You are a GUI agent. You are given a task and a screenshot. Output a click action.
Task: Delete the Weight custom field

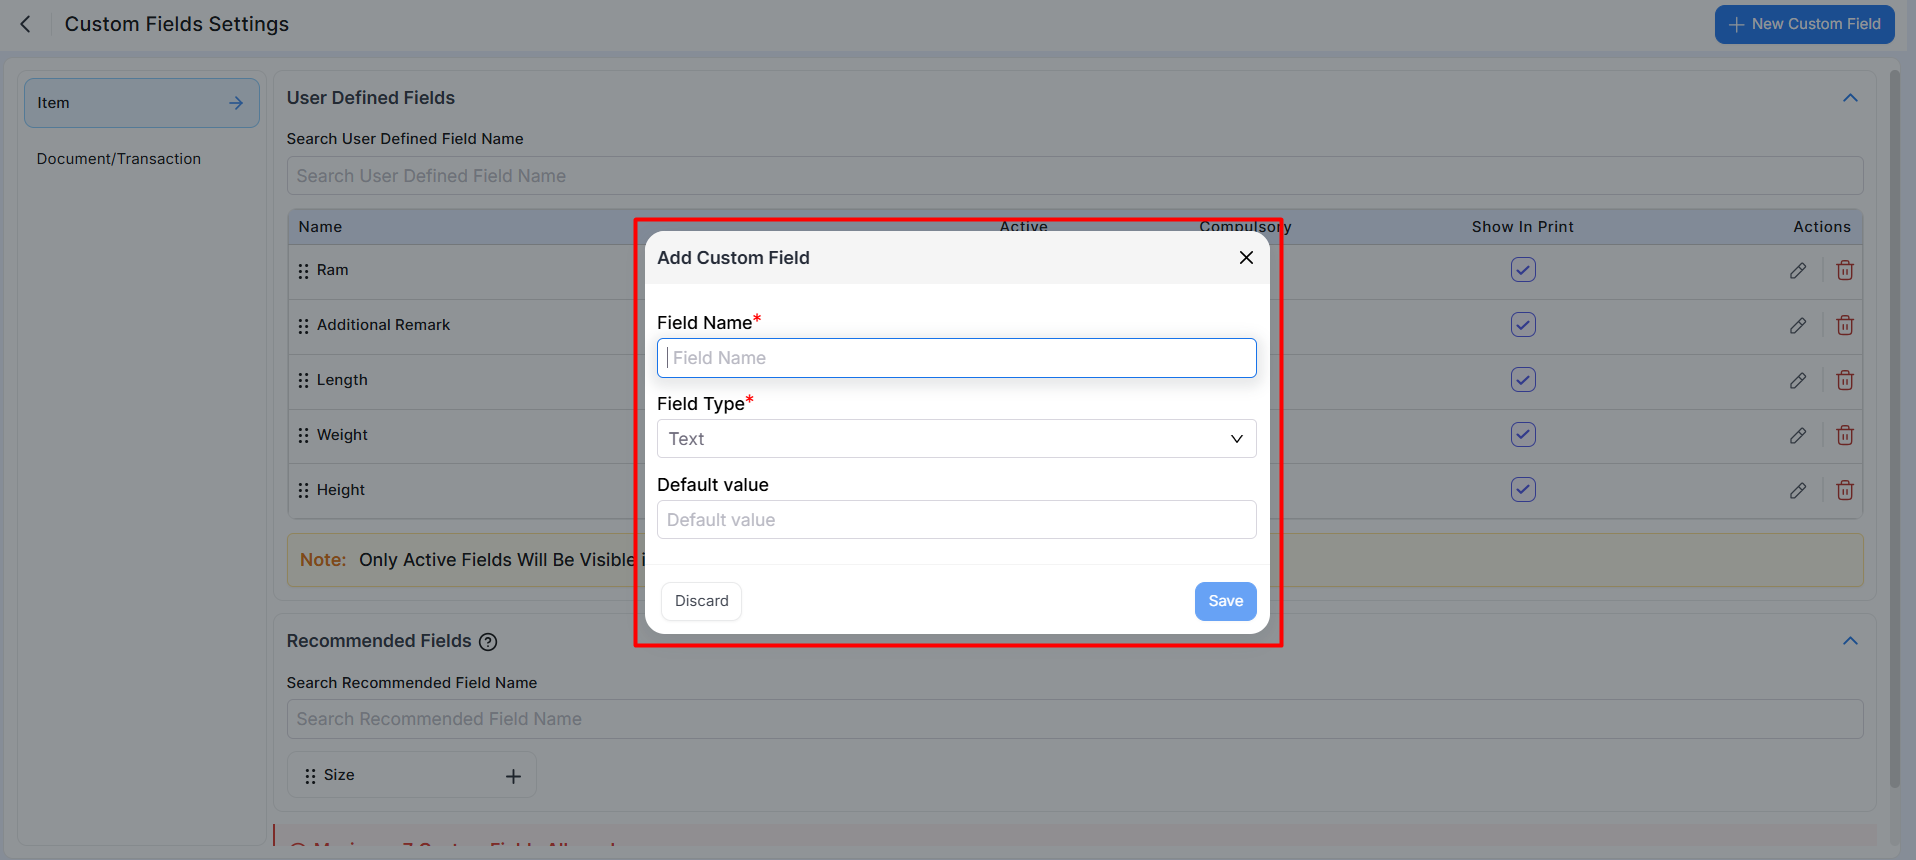[1845, 435]
